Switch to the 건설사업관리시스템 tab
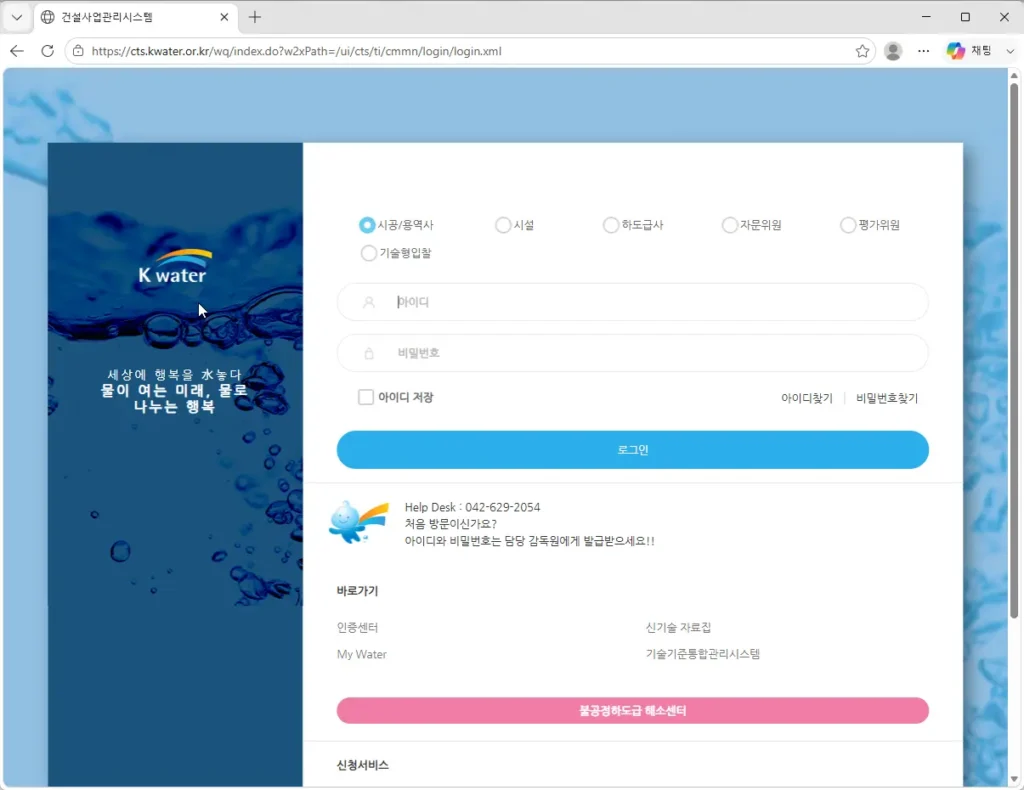The width and height of the screenshot is (1024, 790). point(134,17)
